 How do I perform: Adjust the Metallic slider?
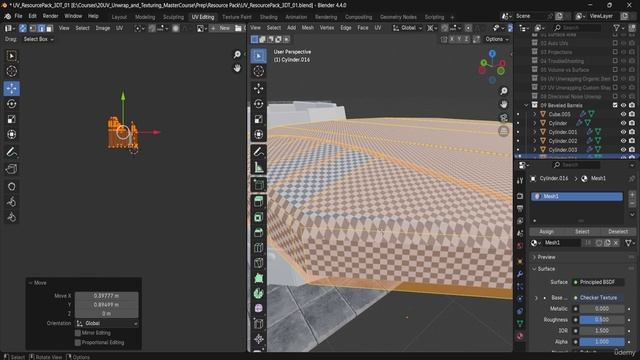[x=602, y=309]
